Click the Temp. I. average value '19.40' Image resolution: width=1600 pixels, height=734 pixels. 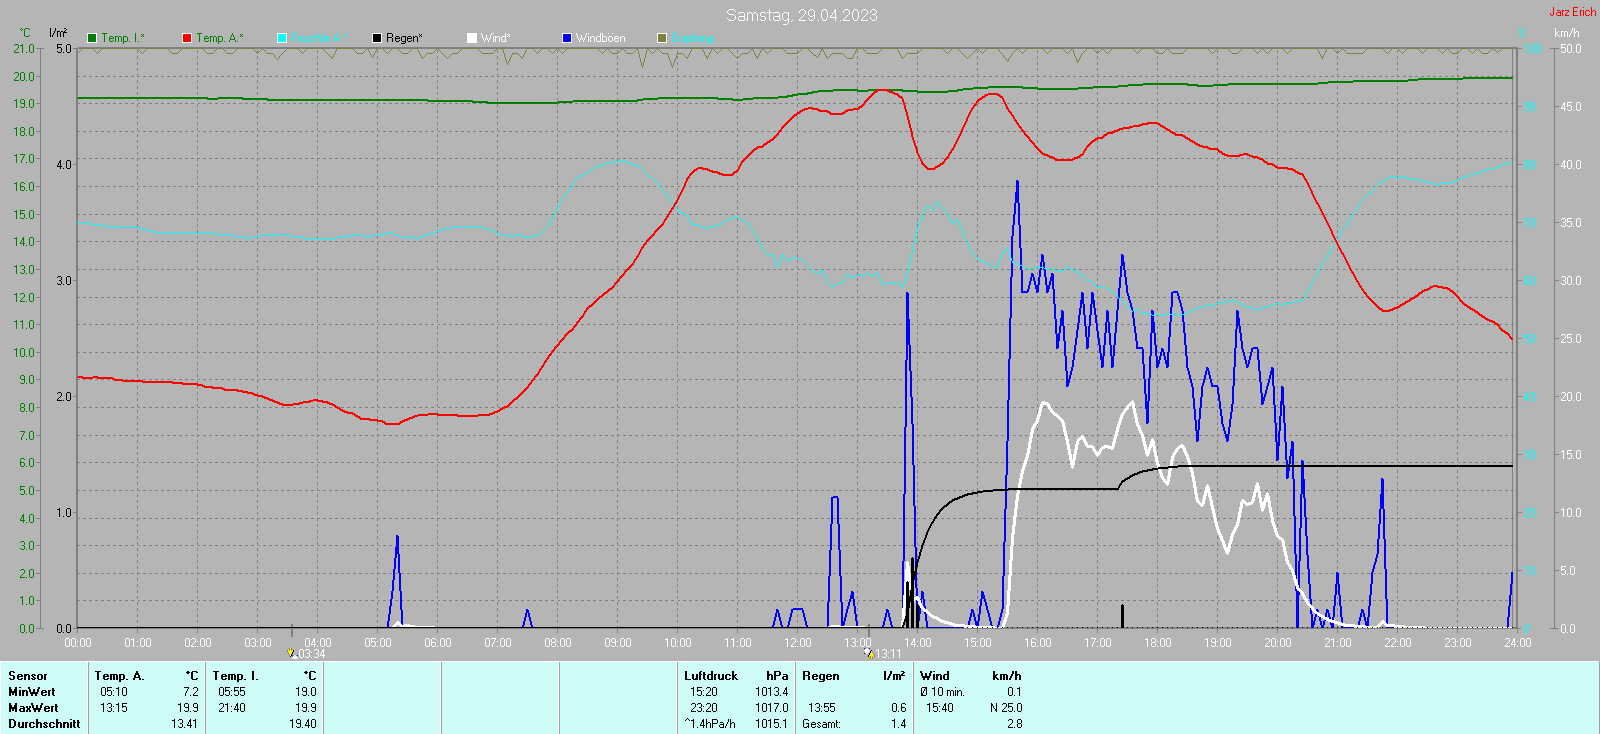point(303,724)
